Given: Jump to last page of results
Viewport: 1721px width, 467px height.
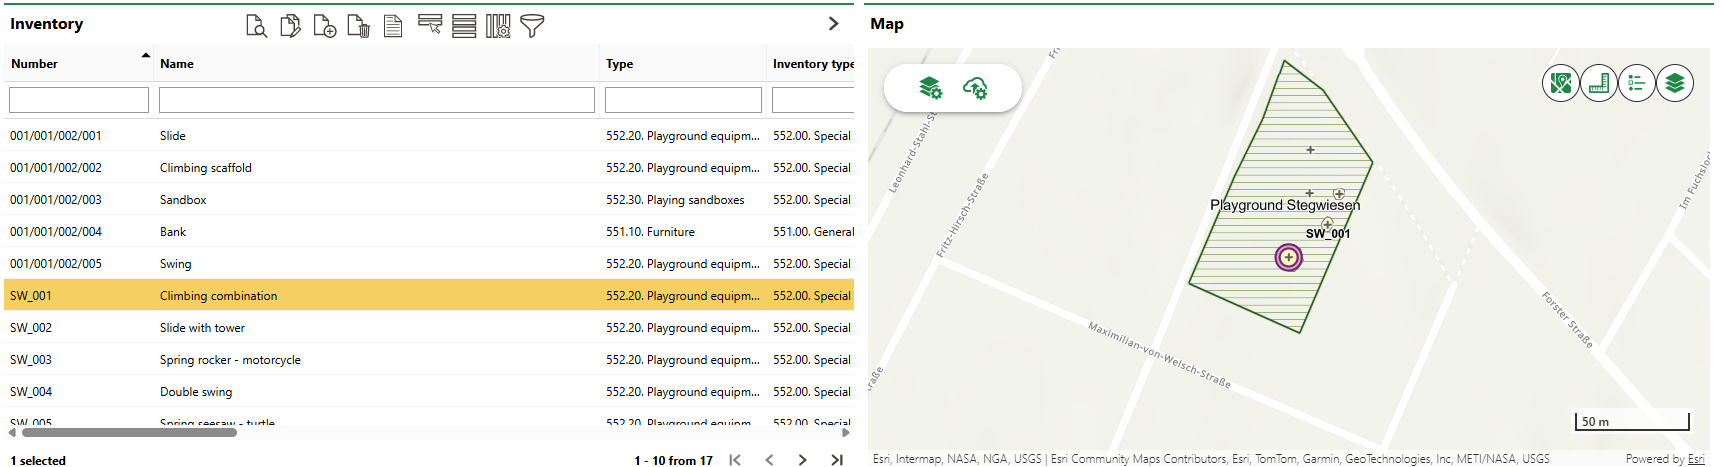Looking at the screenshot, I should pyautogui.click(x=837, y=460).
